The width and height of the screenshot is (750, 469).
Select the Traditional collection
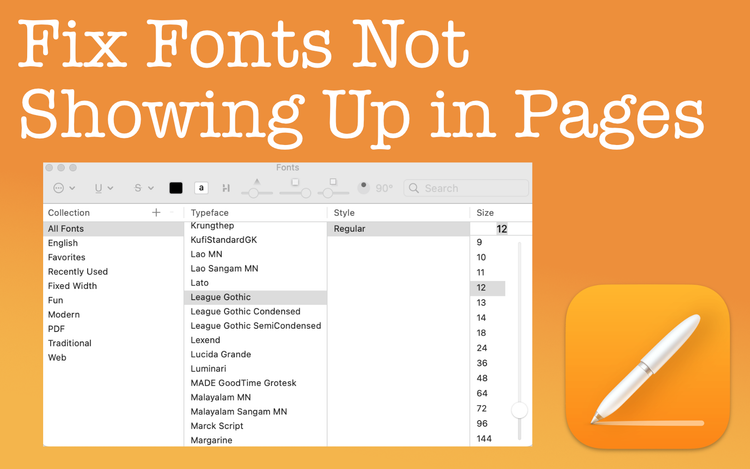coord(113,343)
